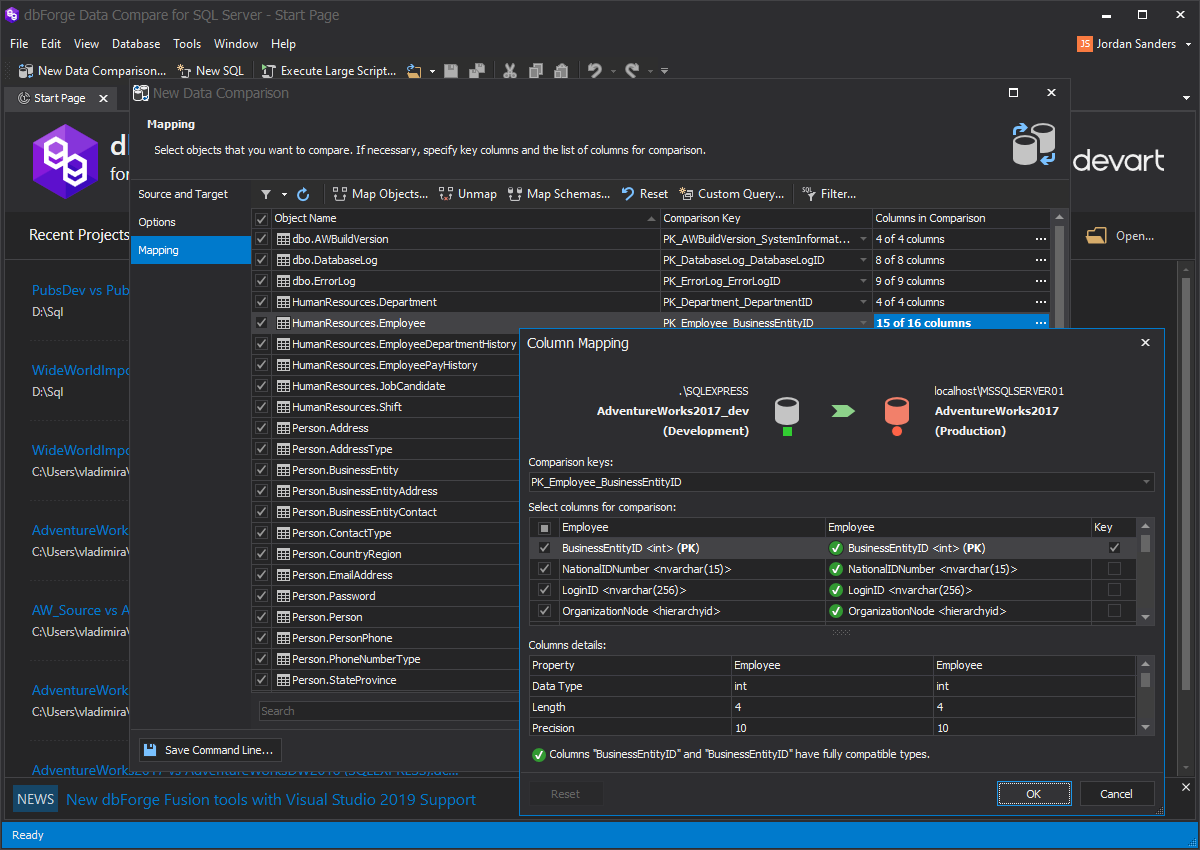1200x850 pixels.
Task: Click the Custom Query icon
Action: (x=686, y=194)
